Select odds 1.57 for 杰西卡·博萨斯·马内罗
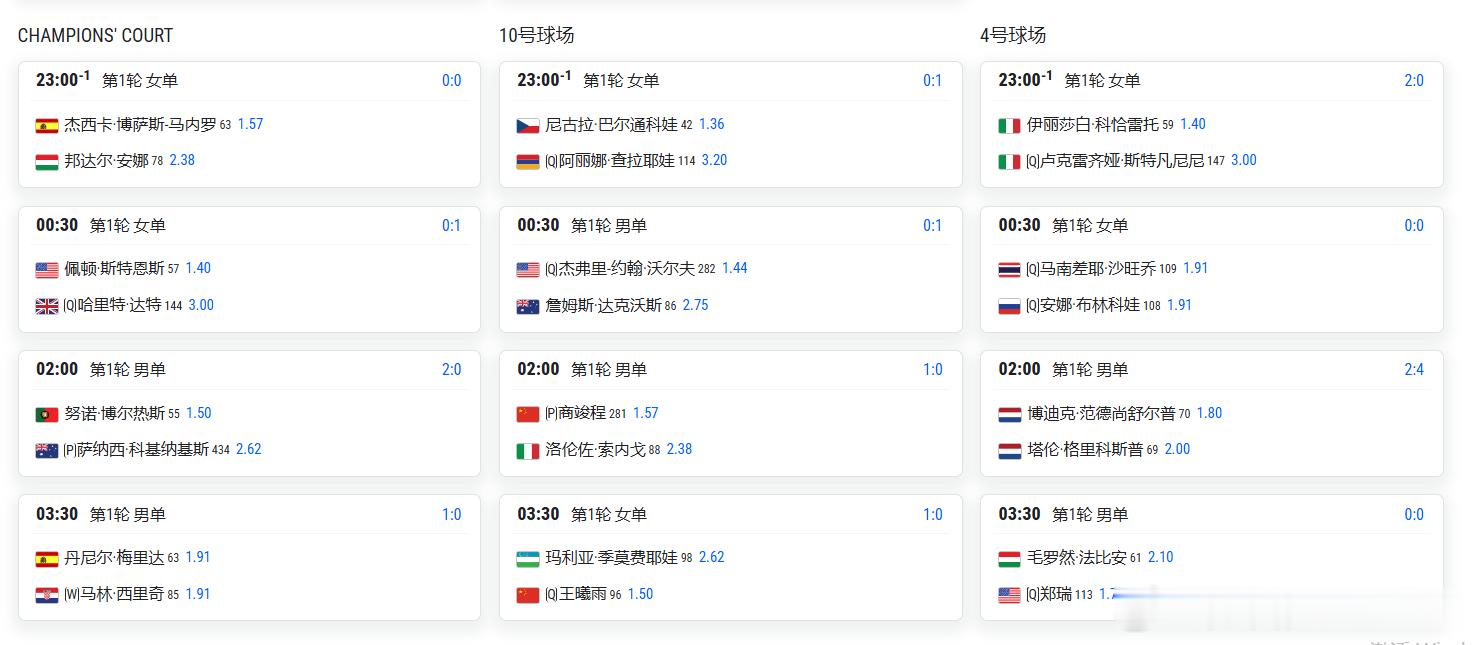Screen dimensions: 1474x645 (x=250, y=124)
